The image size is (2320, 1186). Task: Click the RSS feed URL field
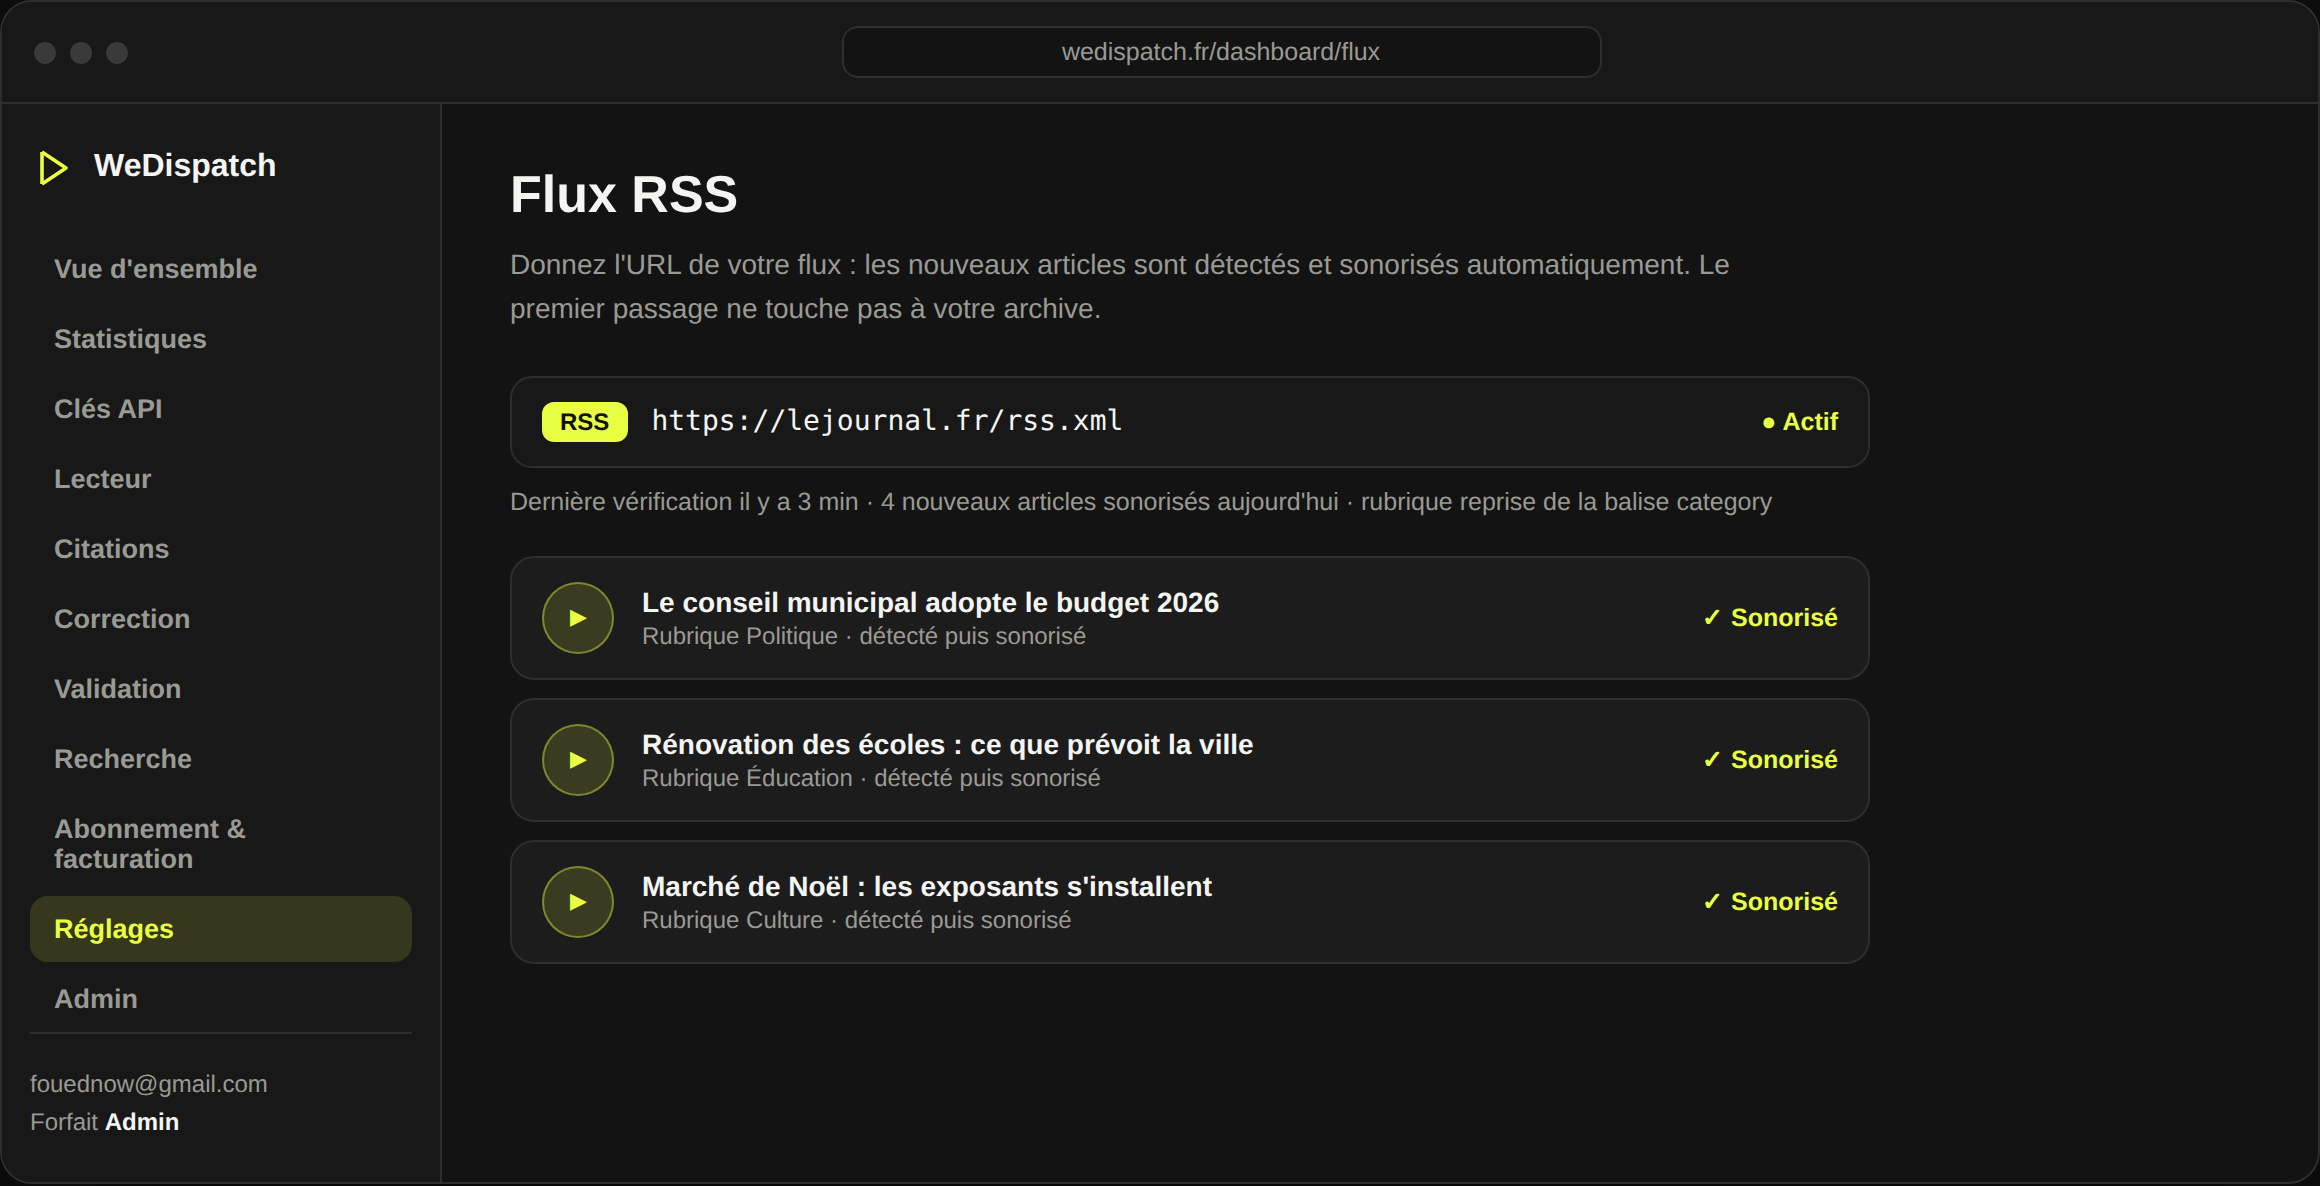tap(1190, 422)
